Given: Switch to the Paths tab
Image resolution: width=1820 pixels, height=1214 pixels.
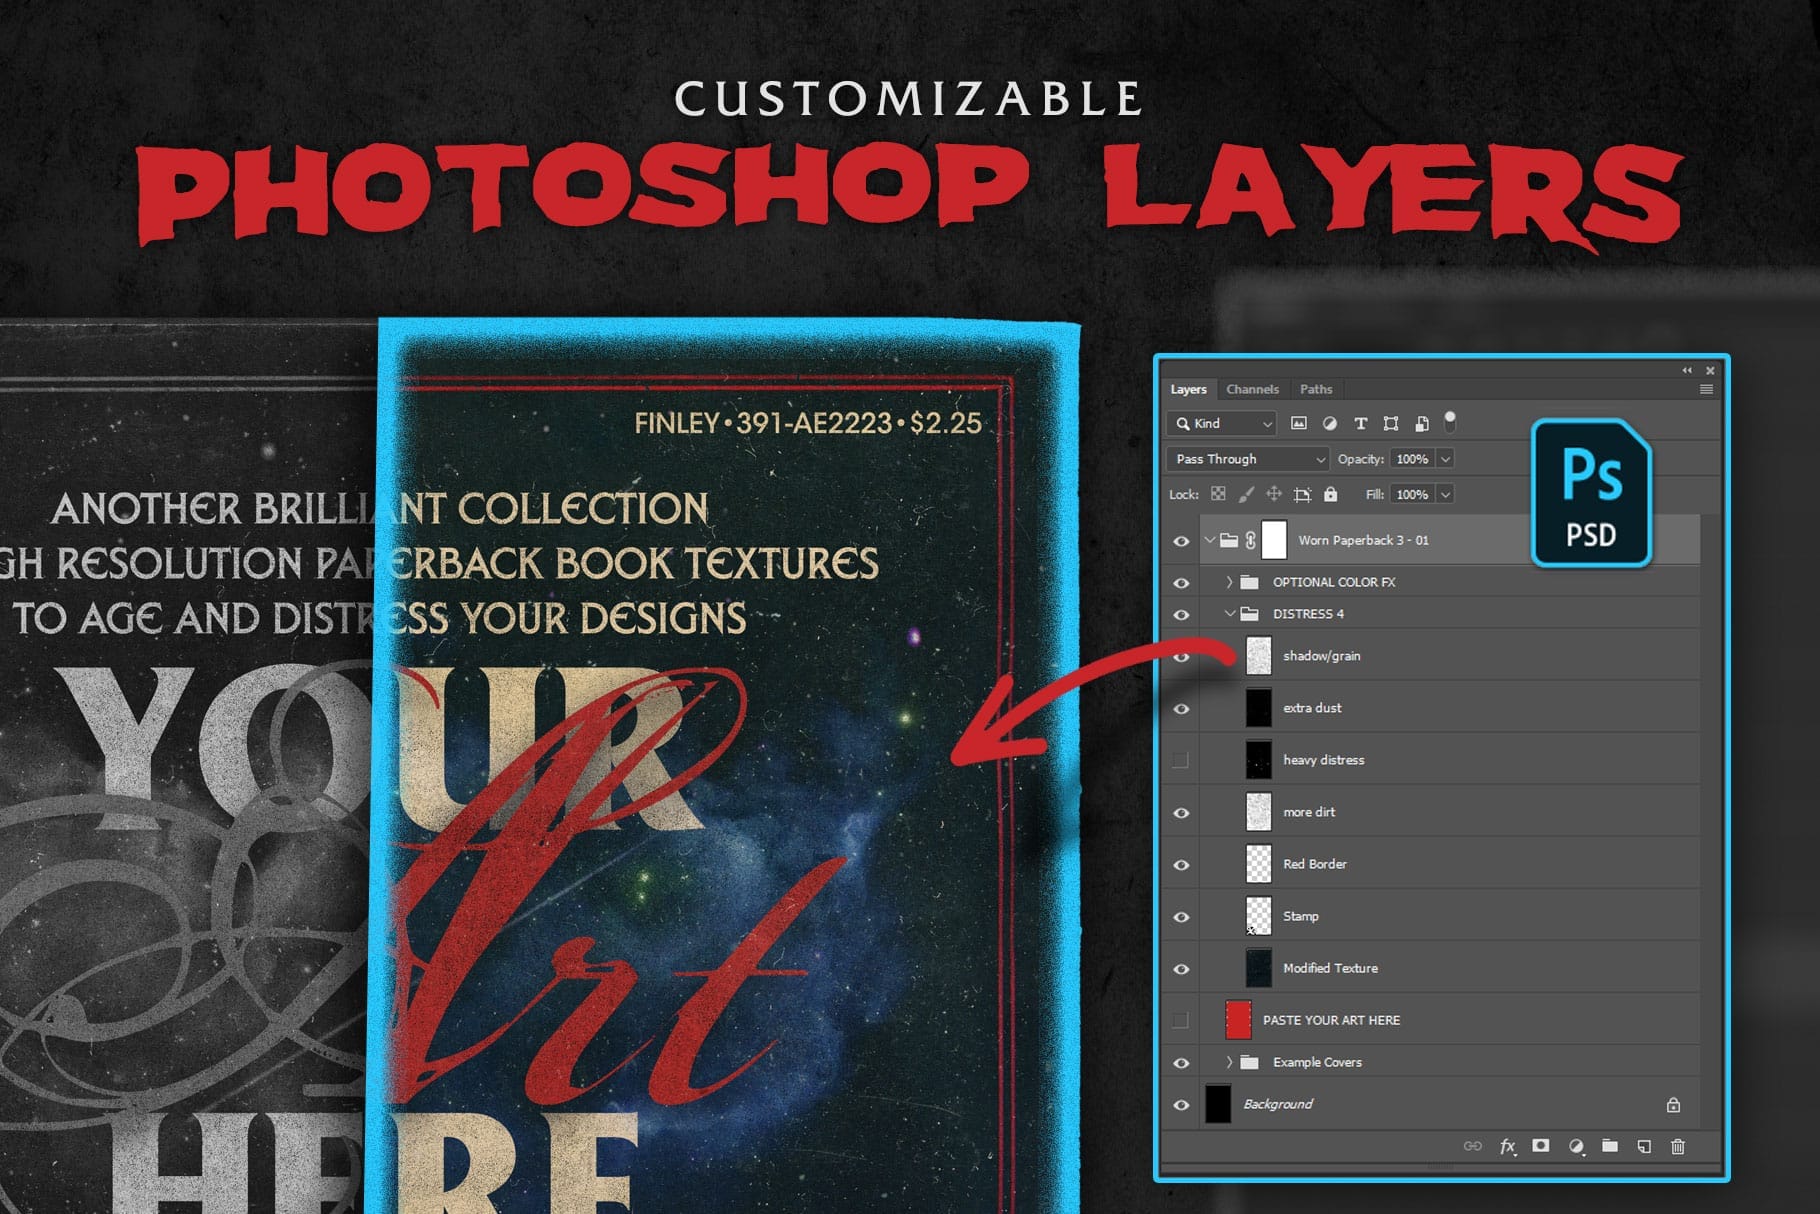Looking at the screenshot, I should click(1316, 389).
